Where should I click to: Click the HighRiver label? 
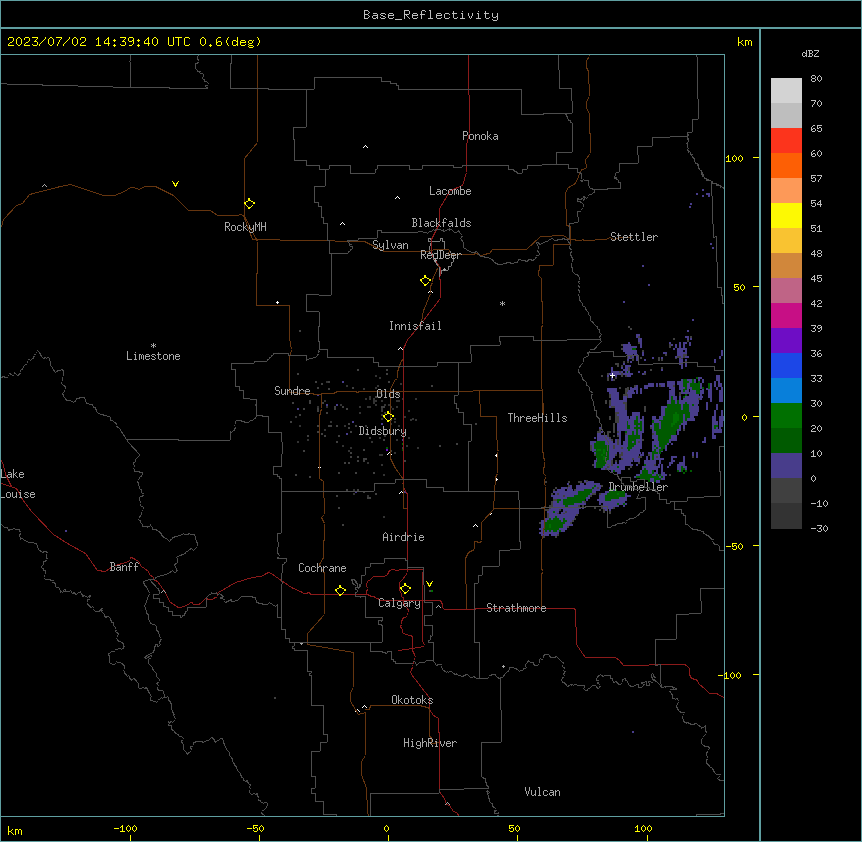430,743
